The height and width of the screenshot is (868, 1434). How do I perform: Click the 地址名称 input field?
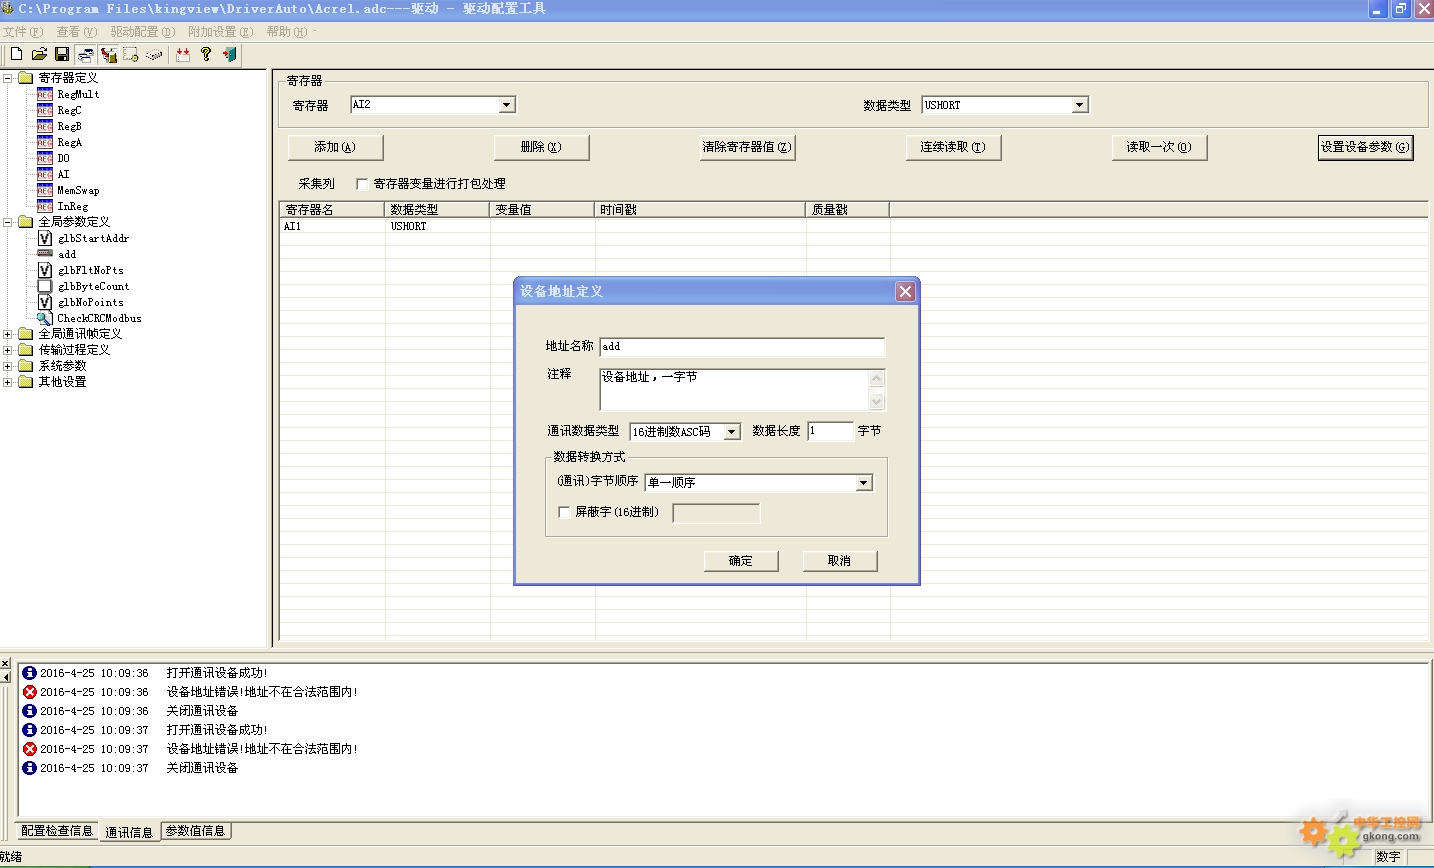tap(741, 347)
